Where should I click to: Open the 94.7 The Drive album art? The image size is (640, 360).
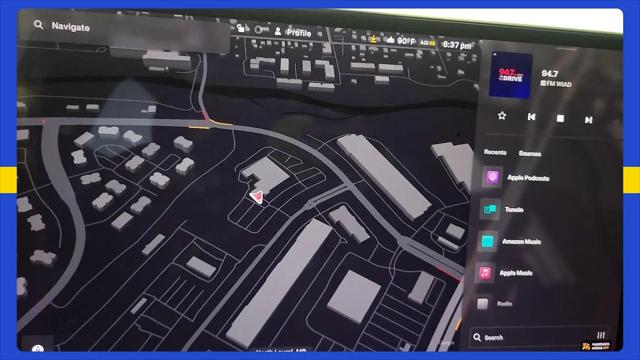point(511,75)
